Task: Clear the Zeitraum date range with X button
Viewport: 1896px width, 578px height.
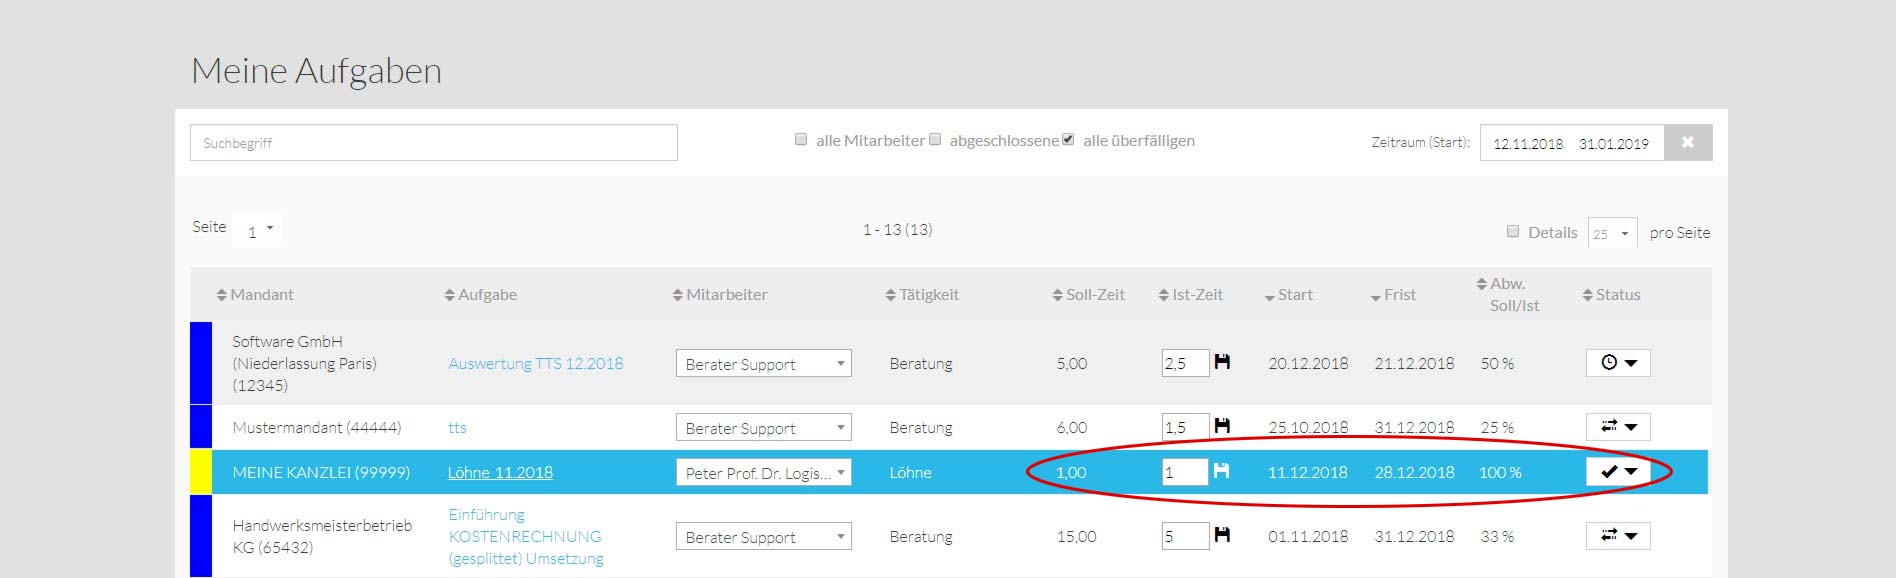Action: click(x=1688, y=142)
